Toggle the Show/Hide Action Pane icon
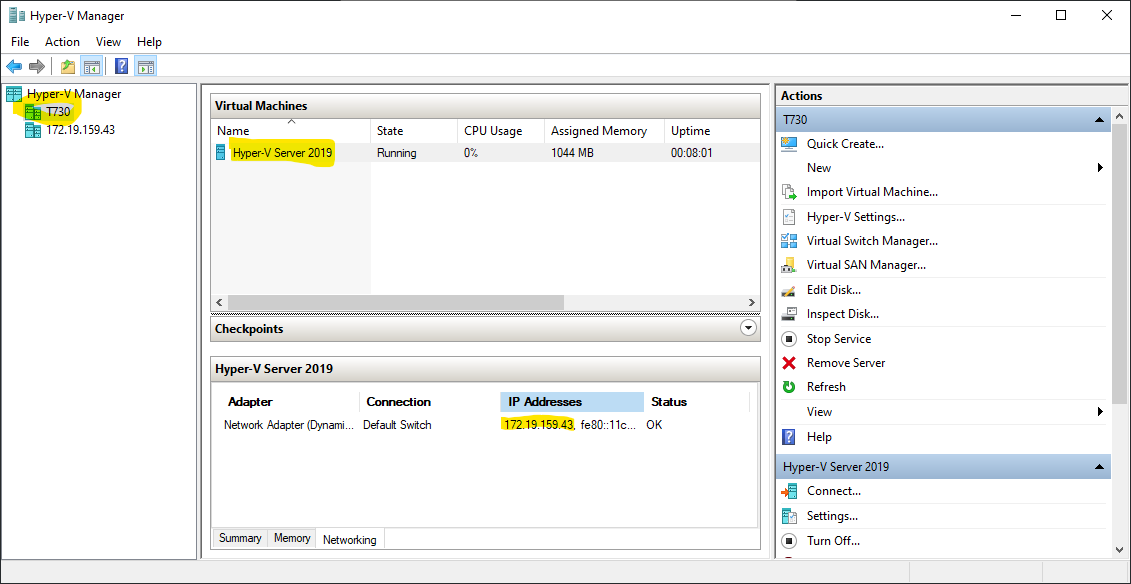 (x=146, y=67)
